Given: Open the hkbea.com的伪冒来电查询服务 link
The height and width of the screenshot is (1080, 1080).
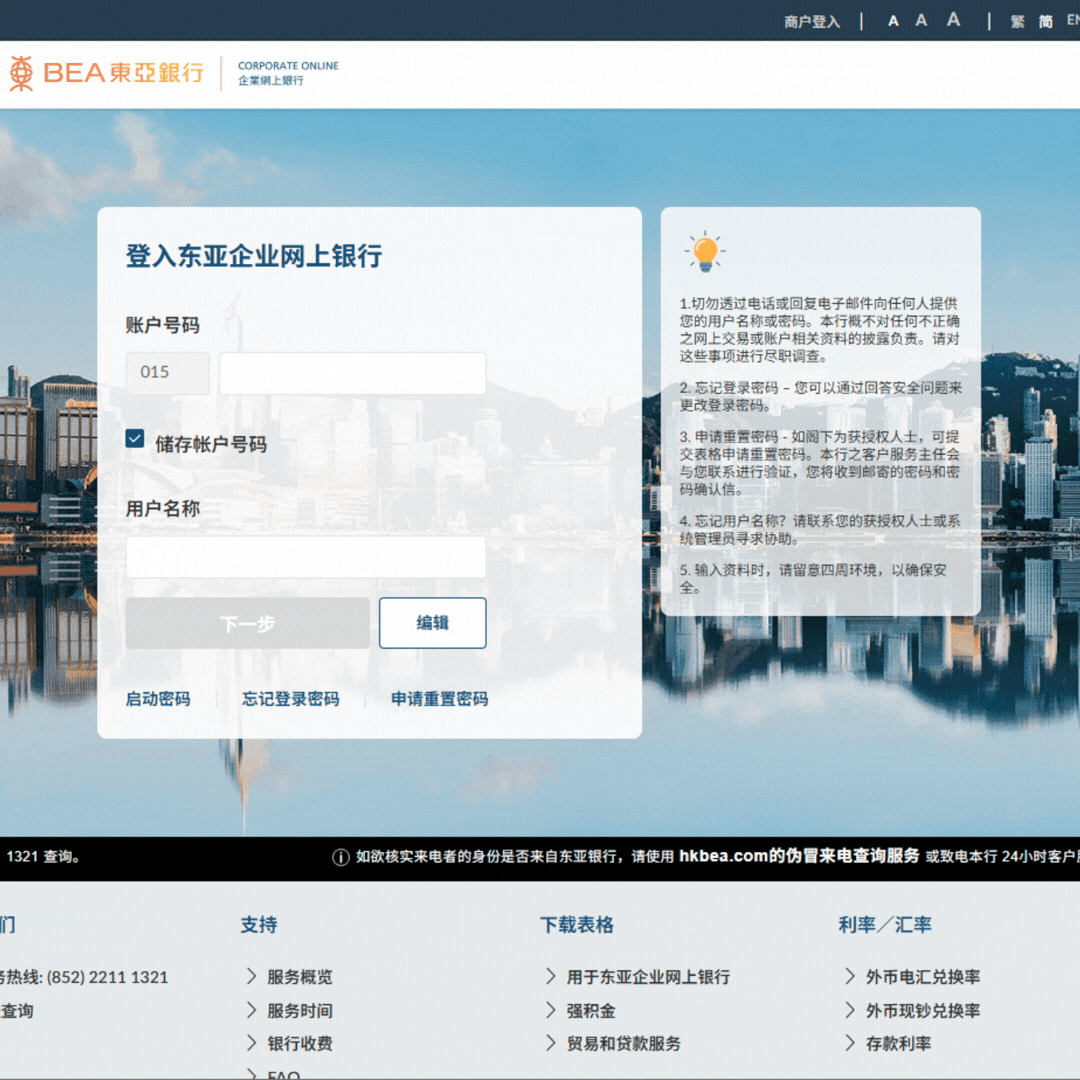Looking at the screenshot, I should pyautogui.click(x=799, y=856).
